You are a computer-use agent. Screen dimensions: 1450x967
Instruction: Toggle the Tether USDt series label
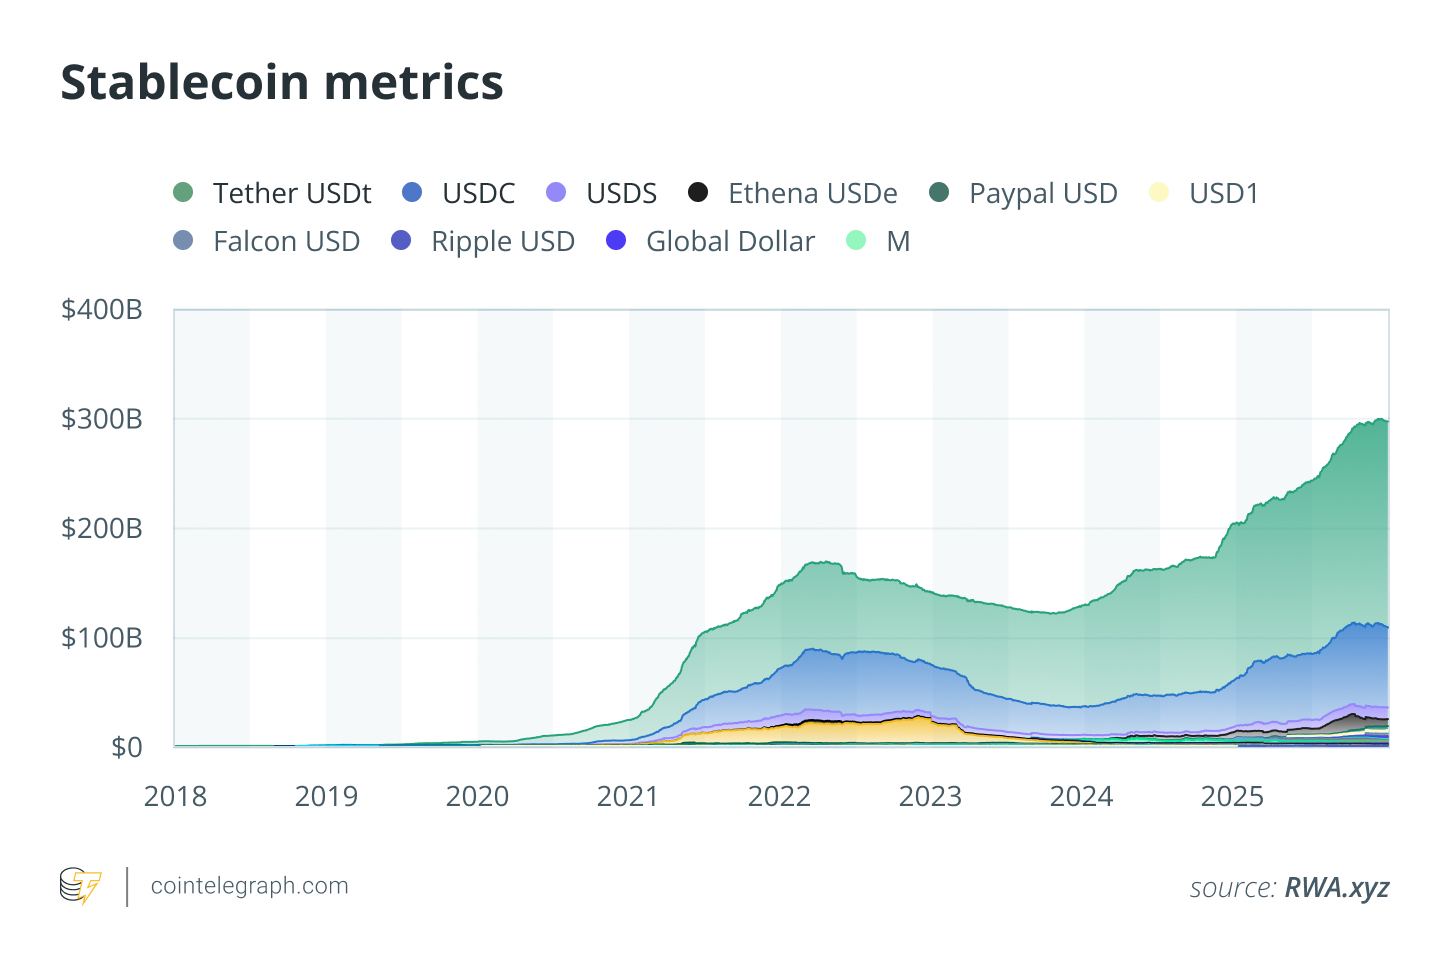[292, 193]
